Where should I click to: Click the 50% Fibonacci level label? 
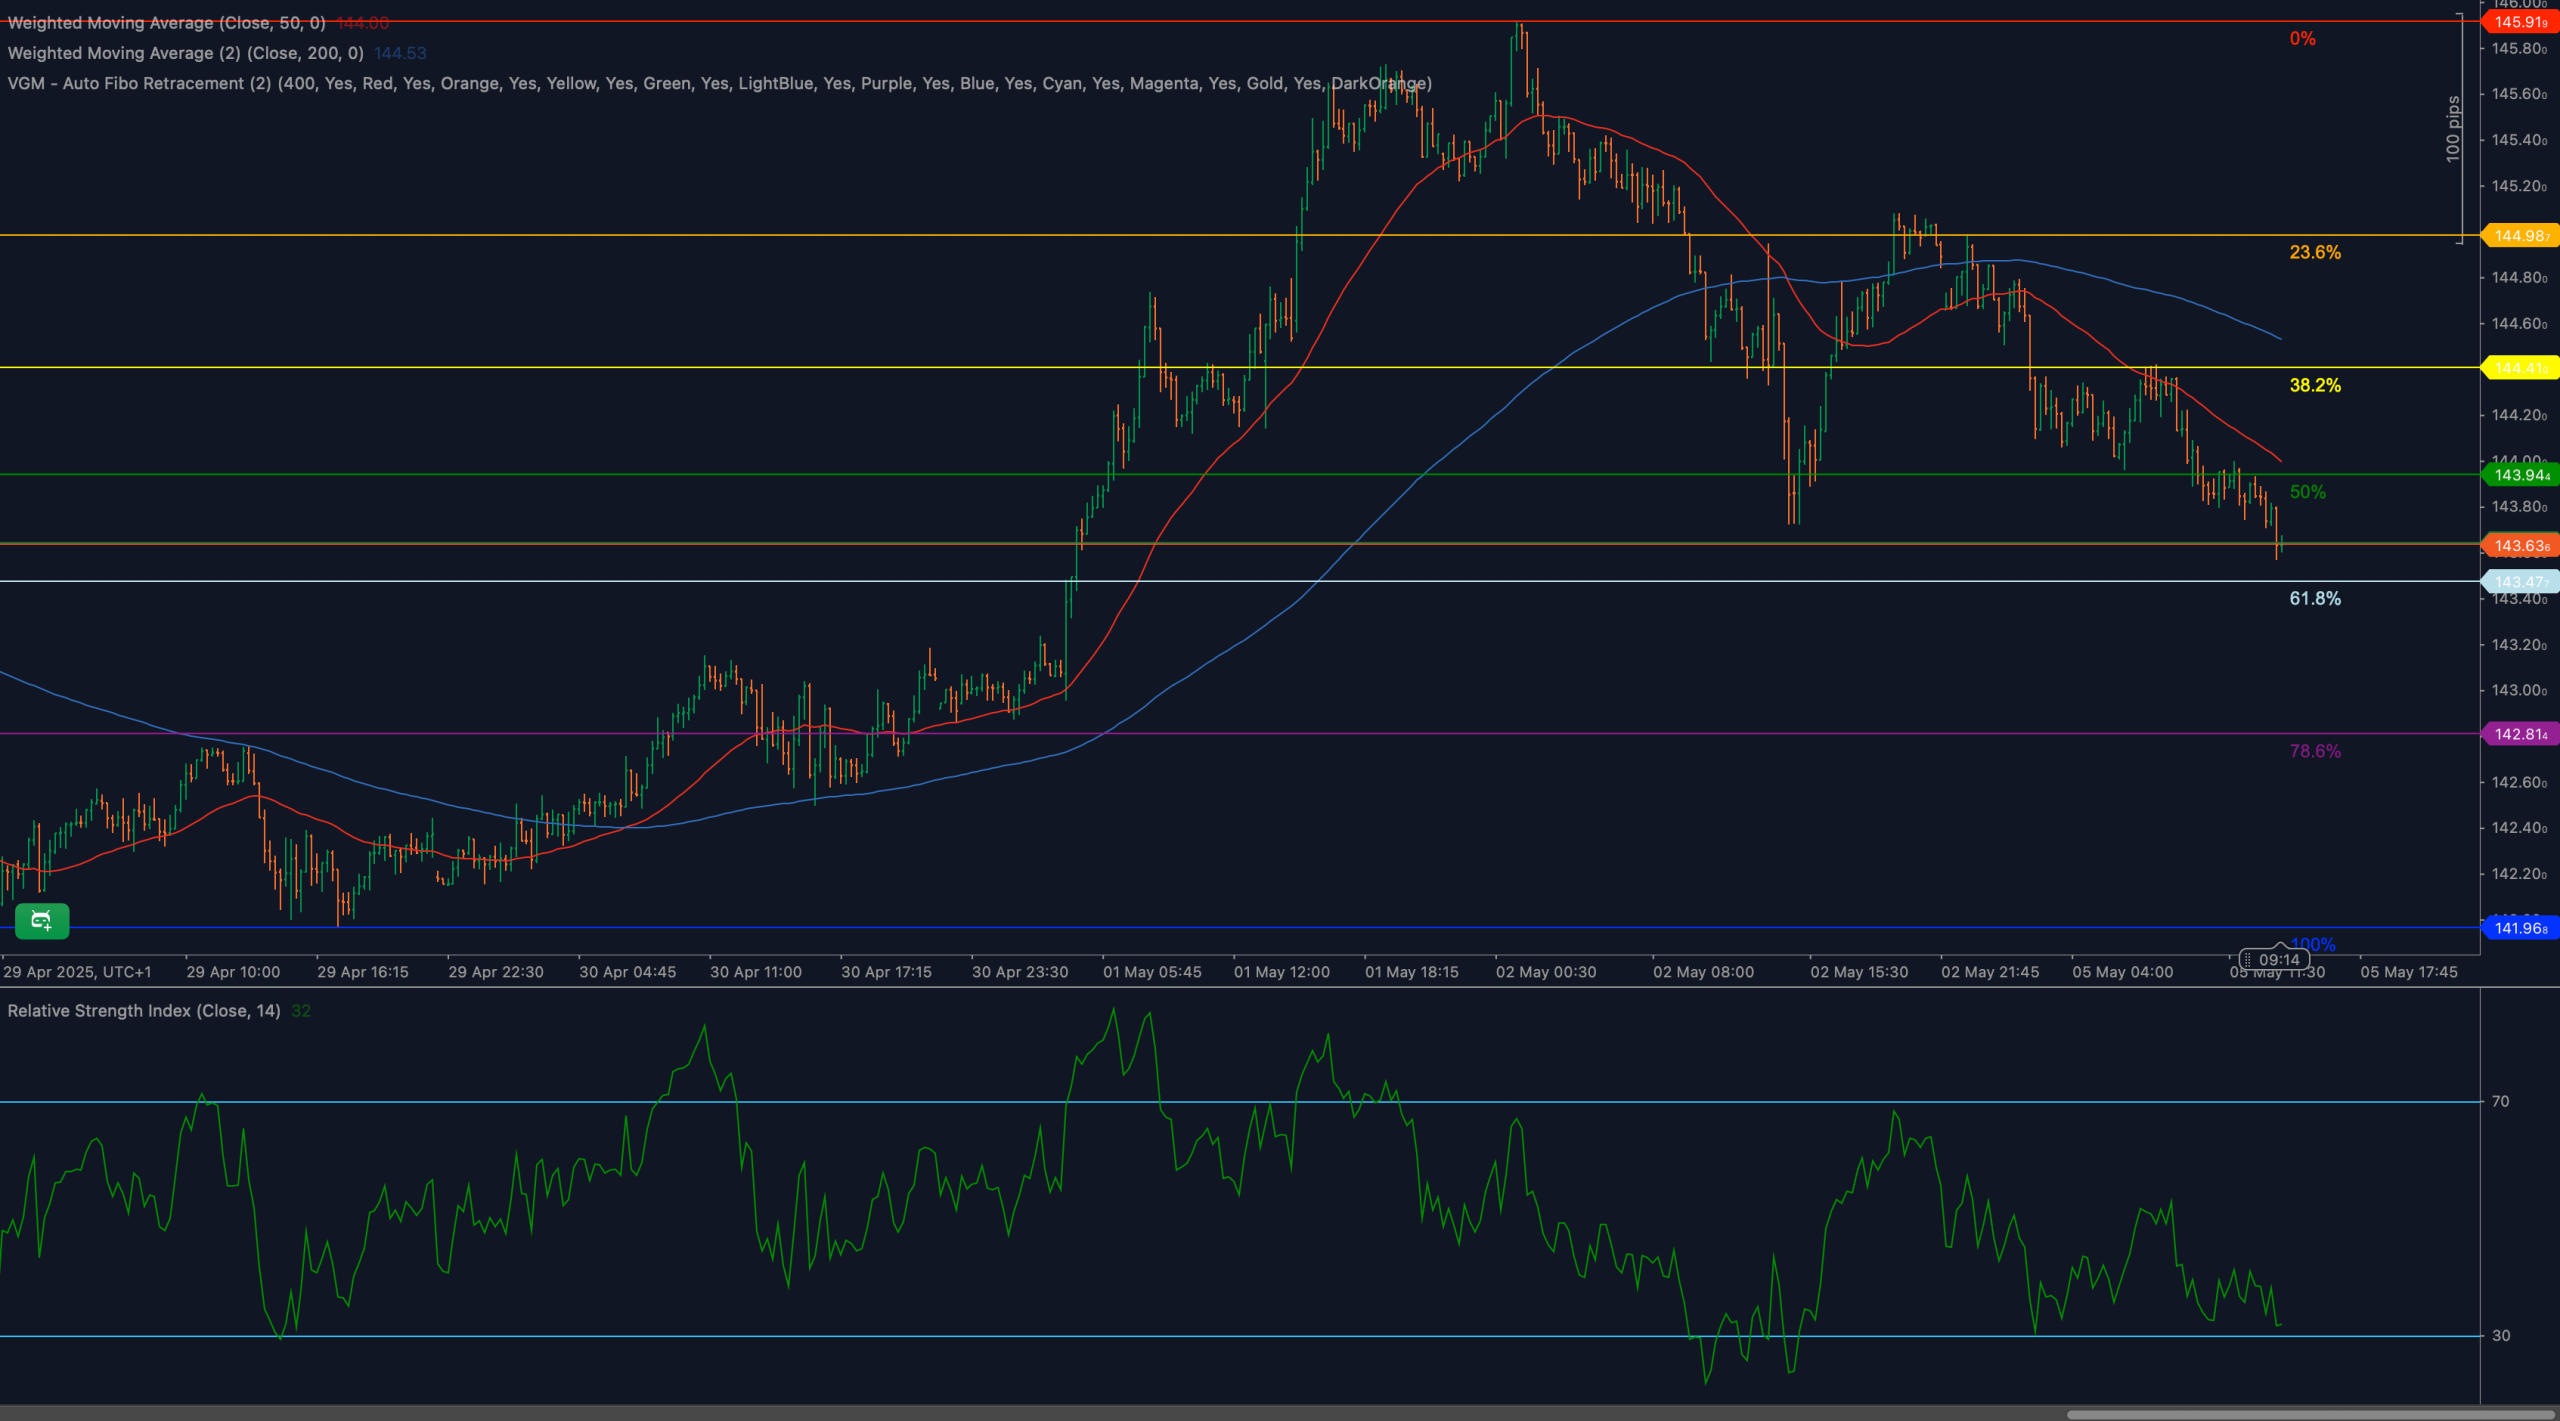click(2307, 492)
